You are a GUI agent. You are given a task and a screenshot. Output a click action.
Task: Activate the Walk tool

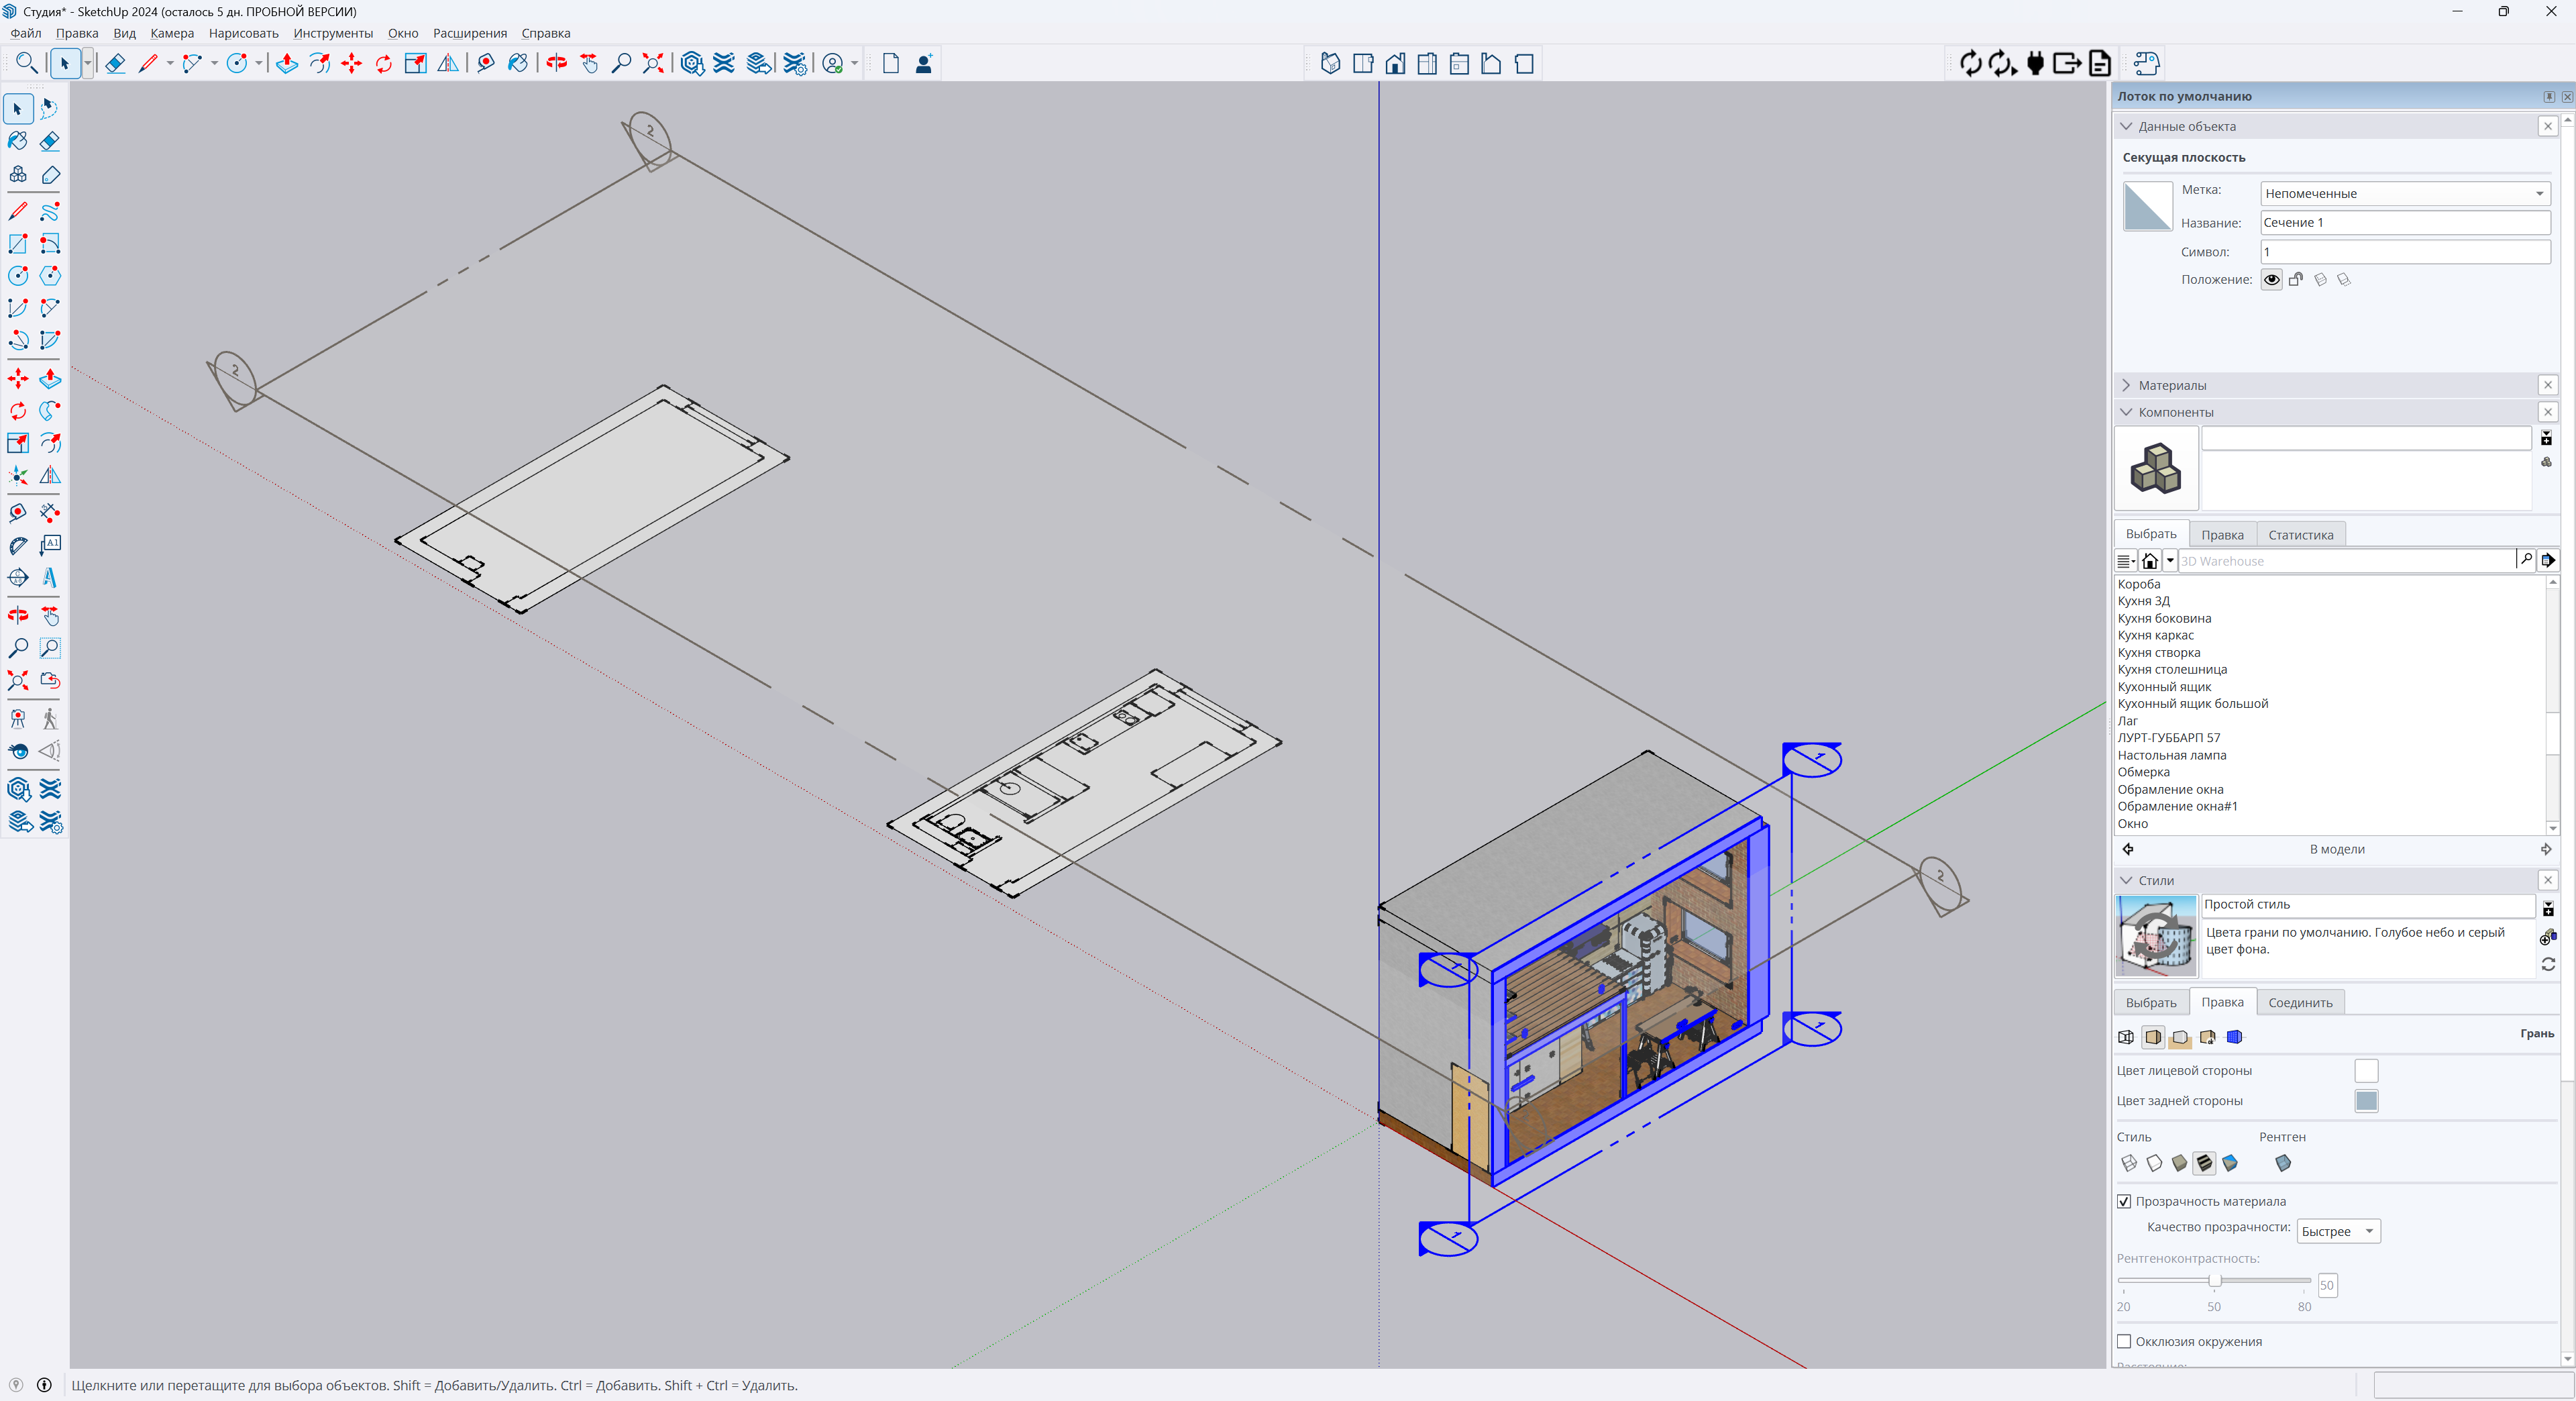point(50,719)
